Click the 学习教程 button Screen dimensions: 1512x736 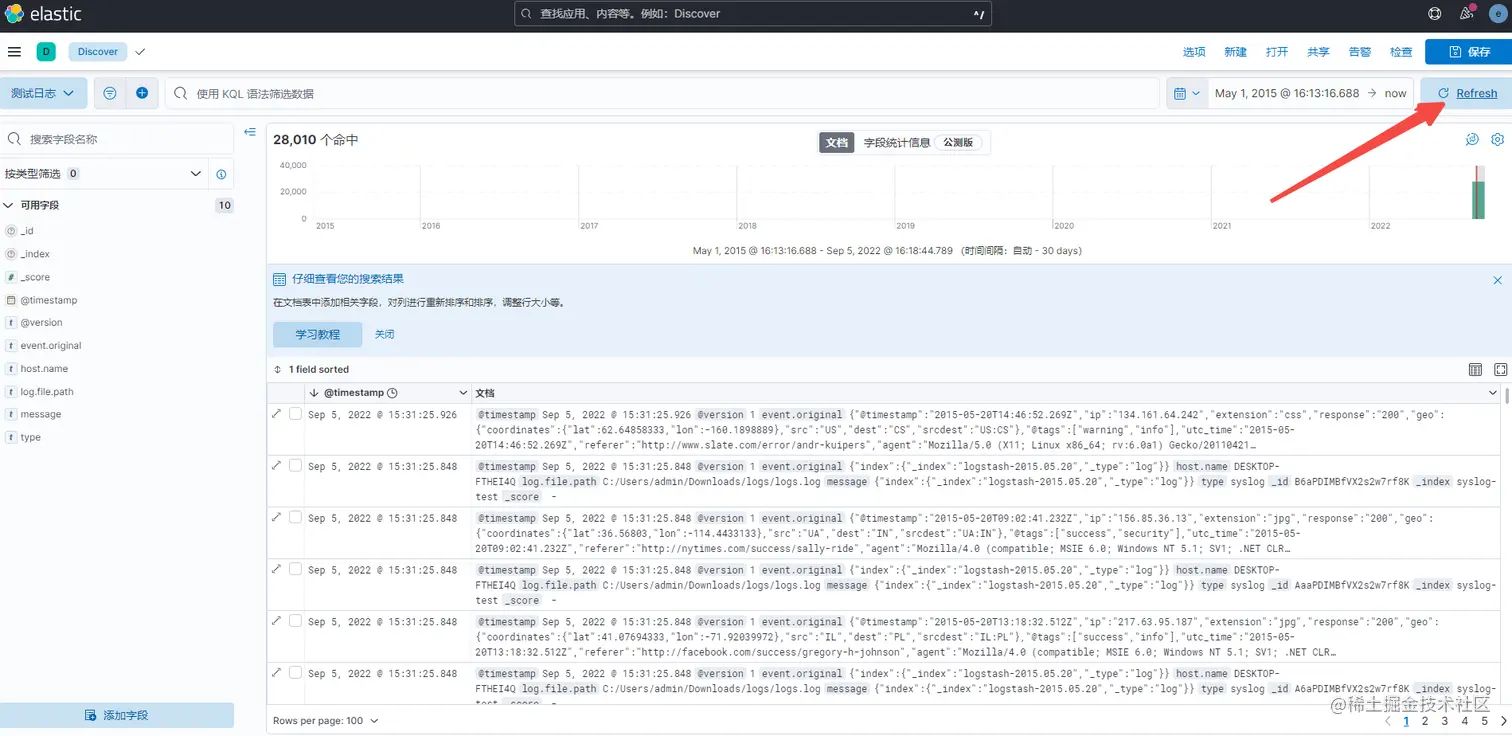coord(317,334)
